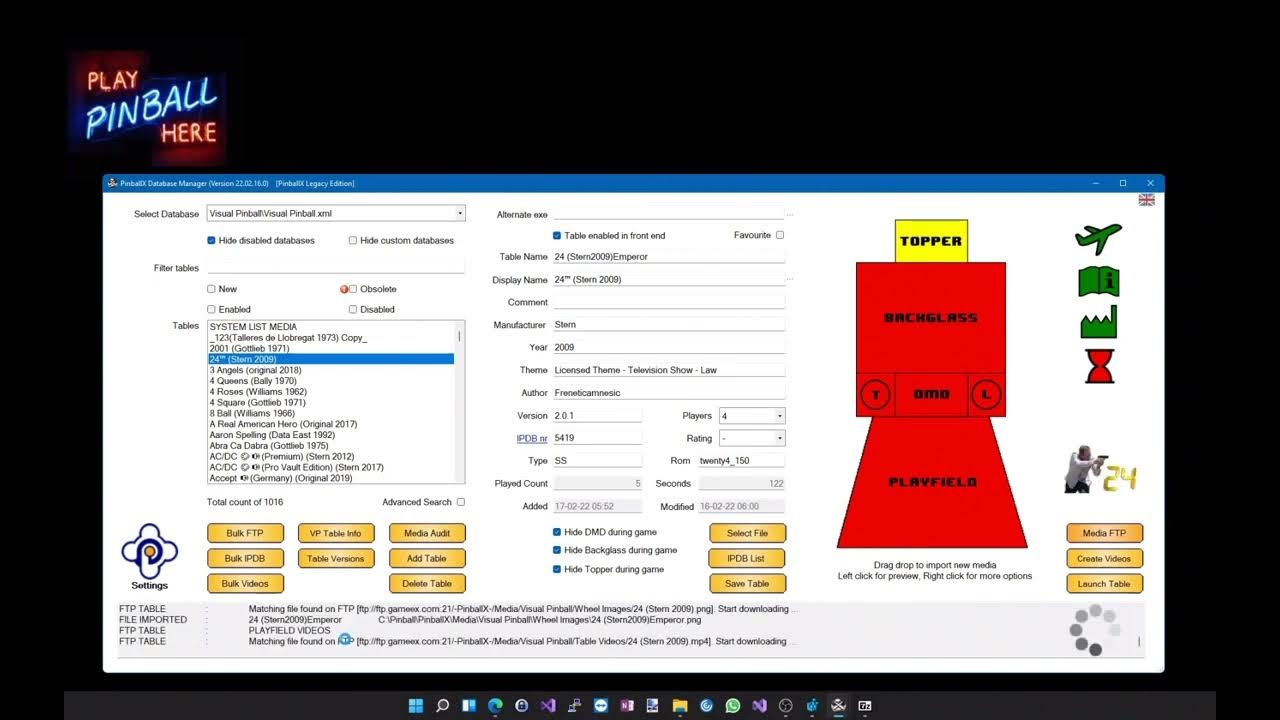
Task: Toggle Hide Backglass during game
Action: tap(557, 550)
